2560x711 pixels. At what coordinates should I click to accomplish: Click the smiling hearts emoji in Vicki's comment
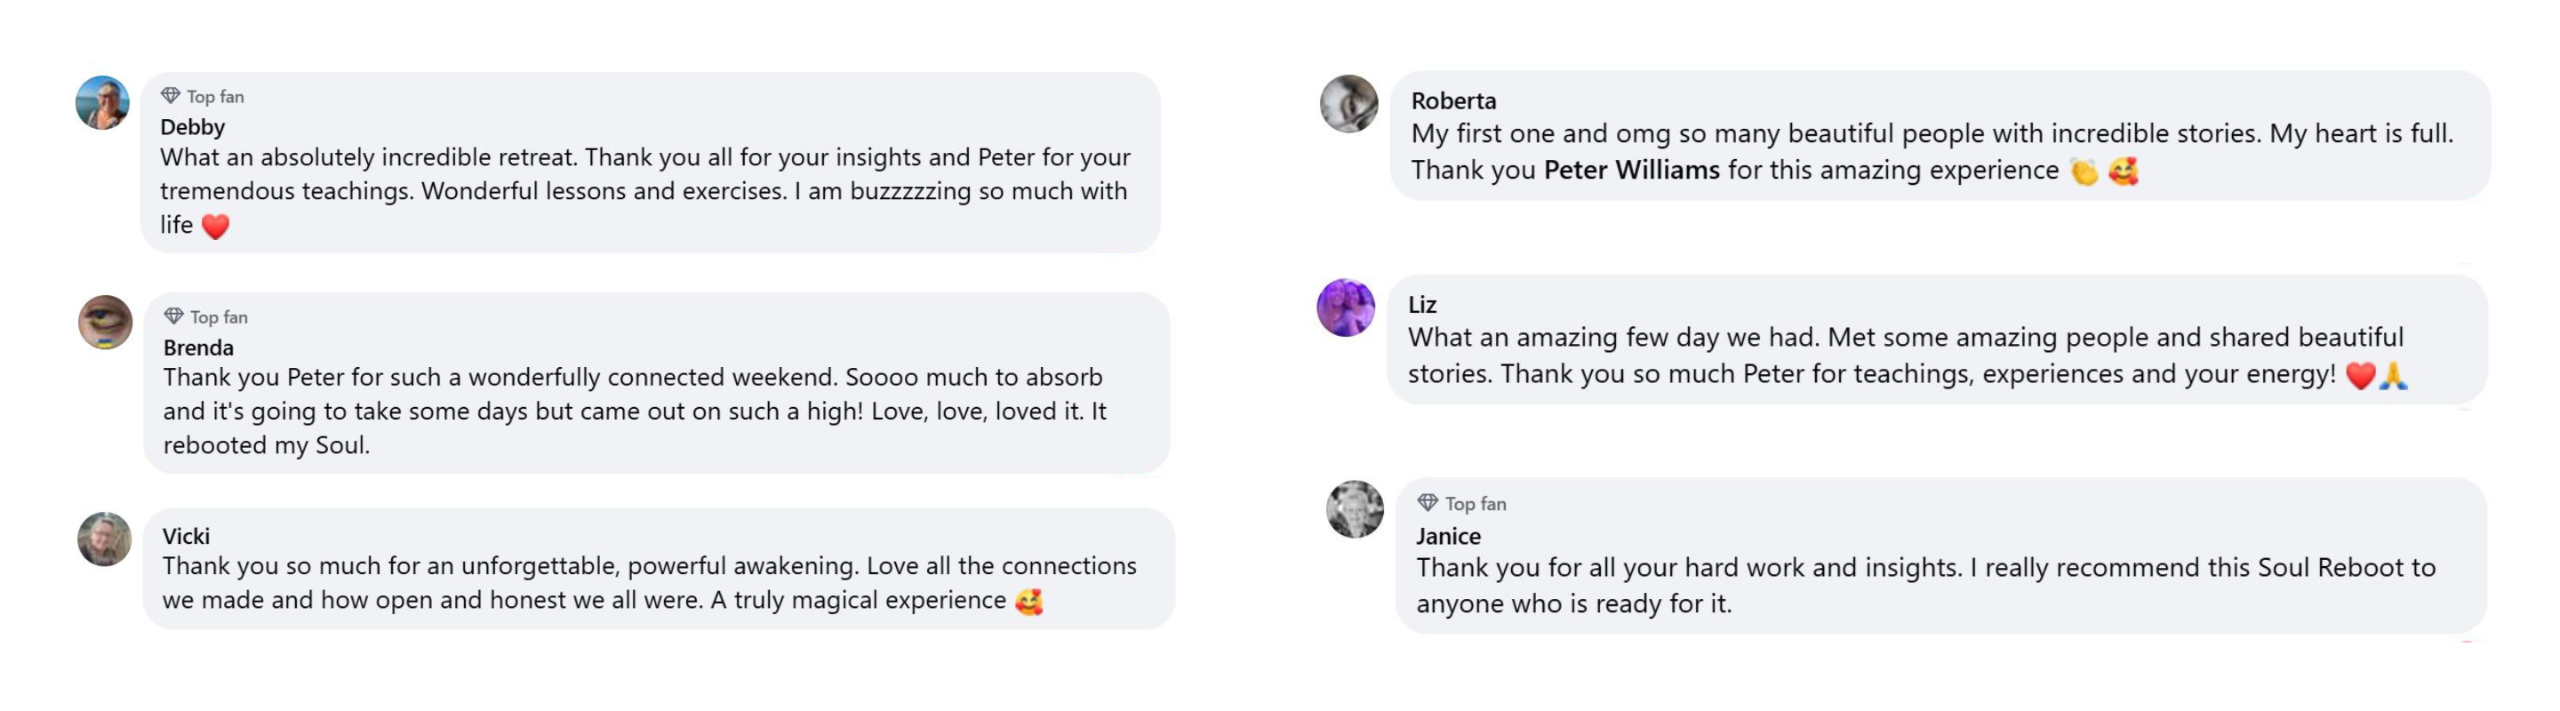coord(1029,601)
